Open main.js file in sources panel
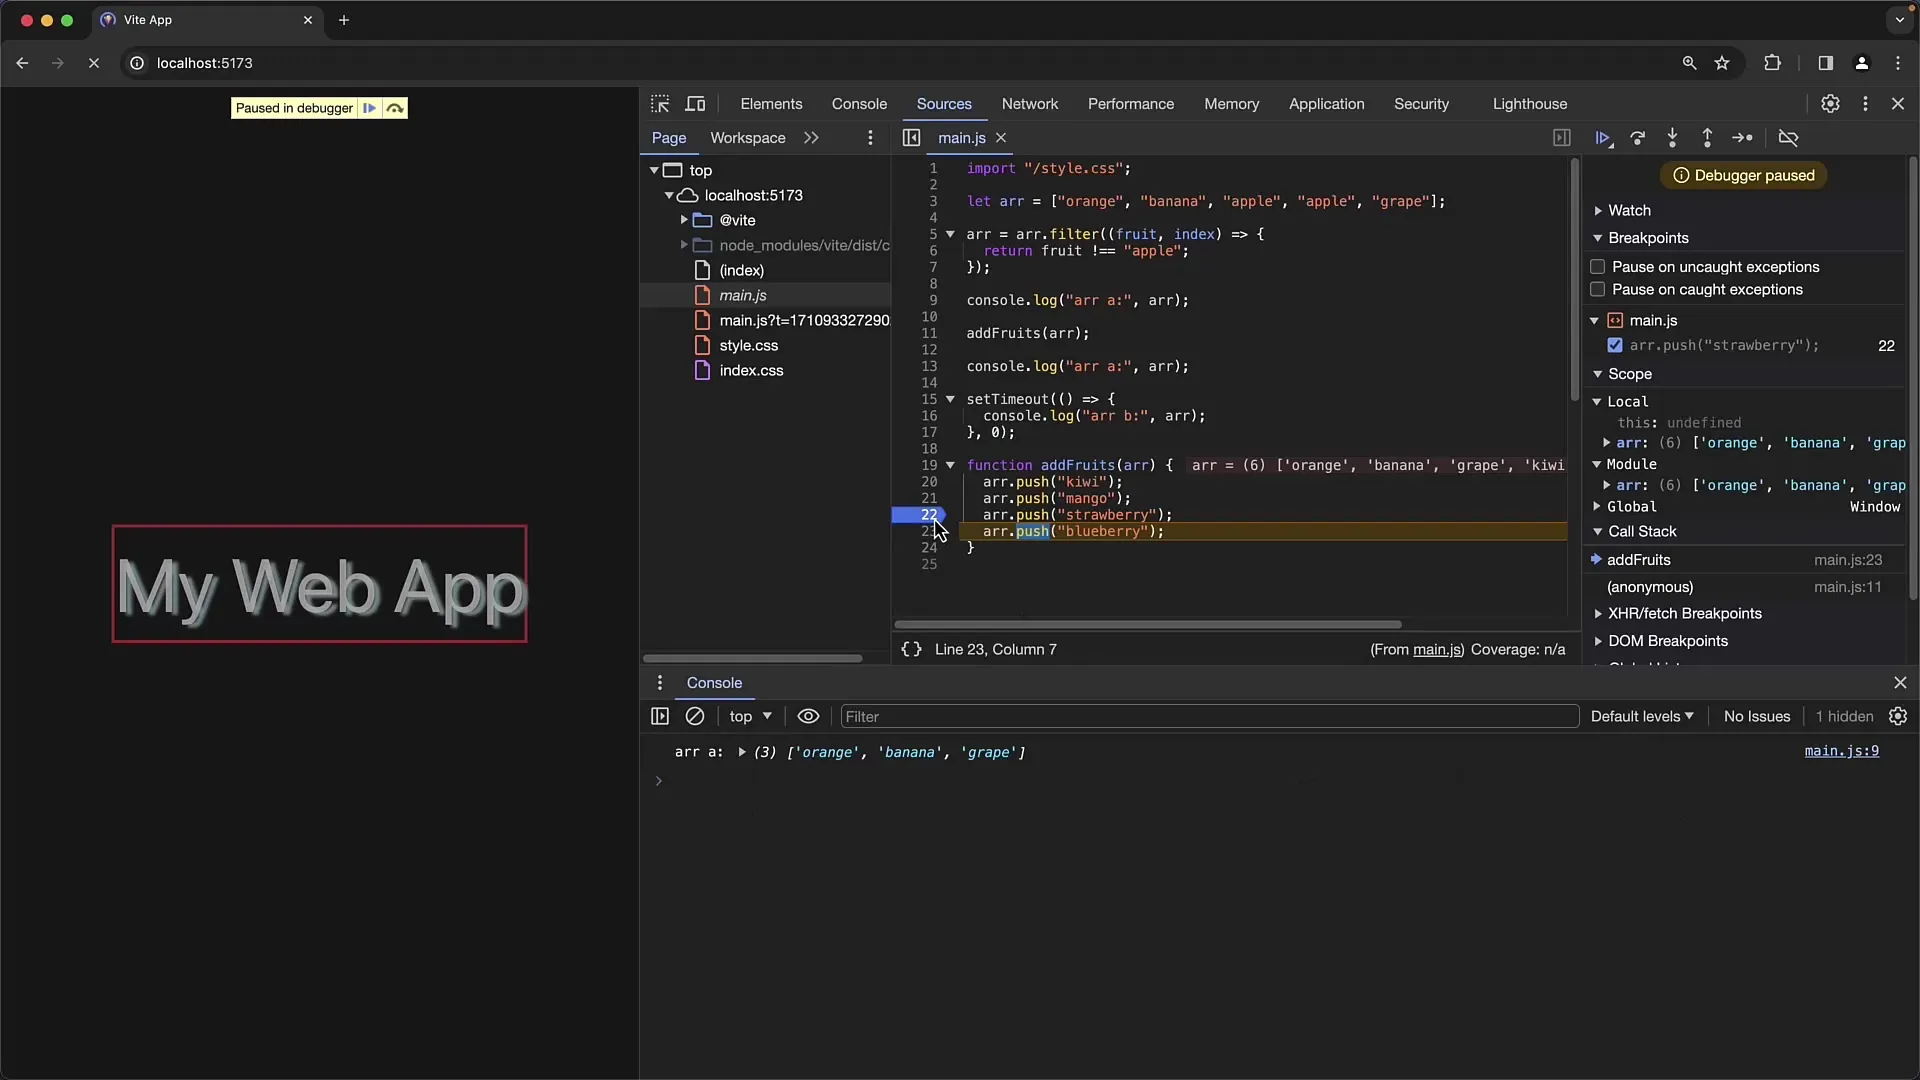The height and width of the screenshot is (1080, 1920). tap(741, 295)
